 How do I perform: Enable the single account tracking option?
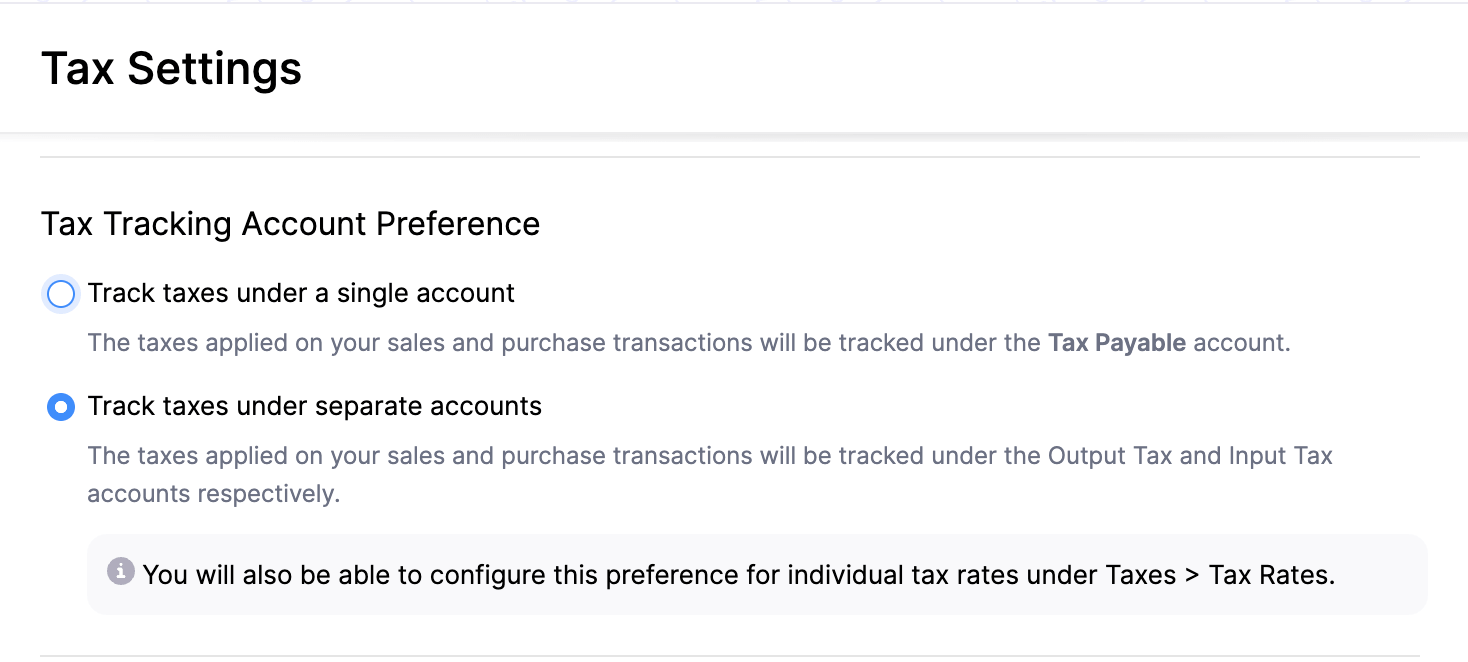[60, 293]
